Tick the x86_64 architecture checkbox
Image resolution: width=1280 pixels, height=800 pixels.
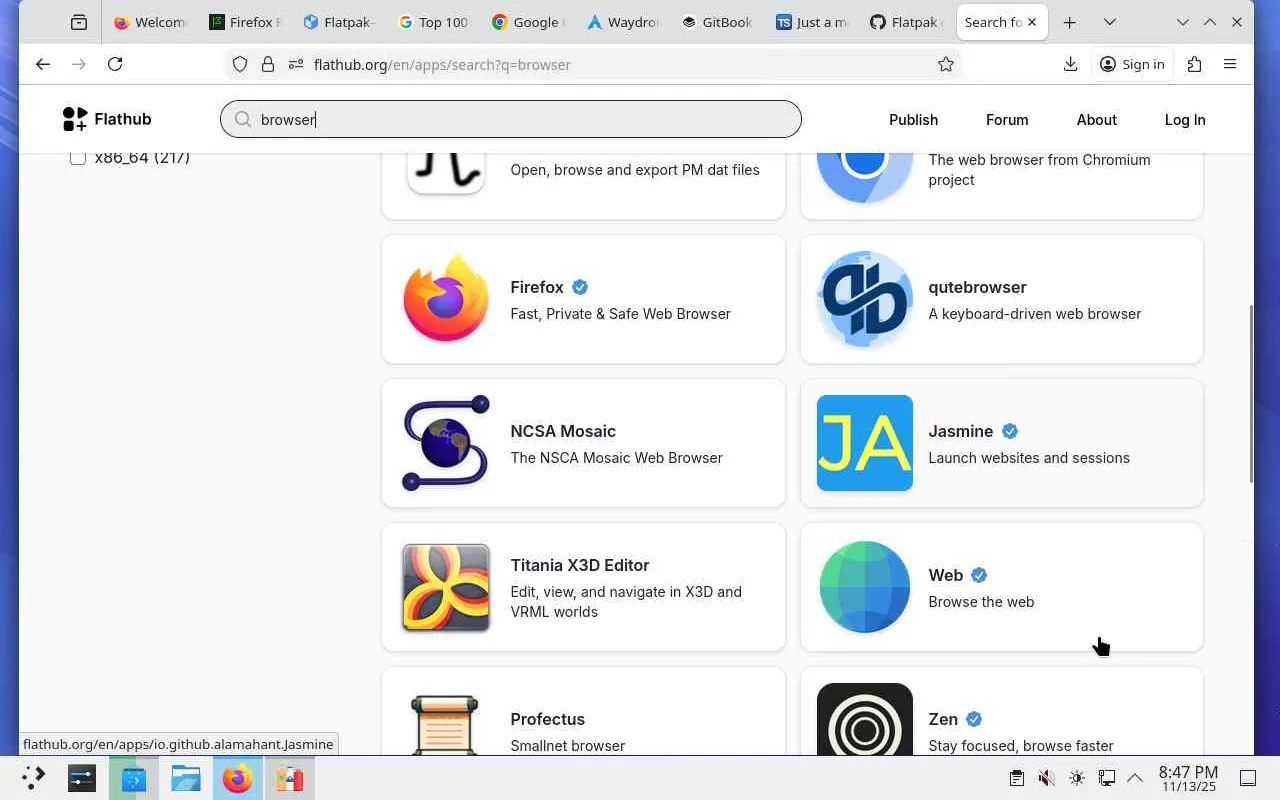tap(78, 158)
